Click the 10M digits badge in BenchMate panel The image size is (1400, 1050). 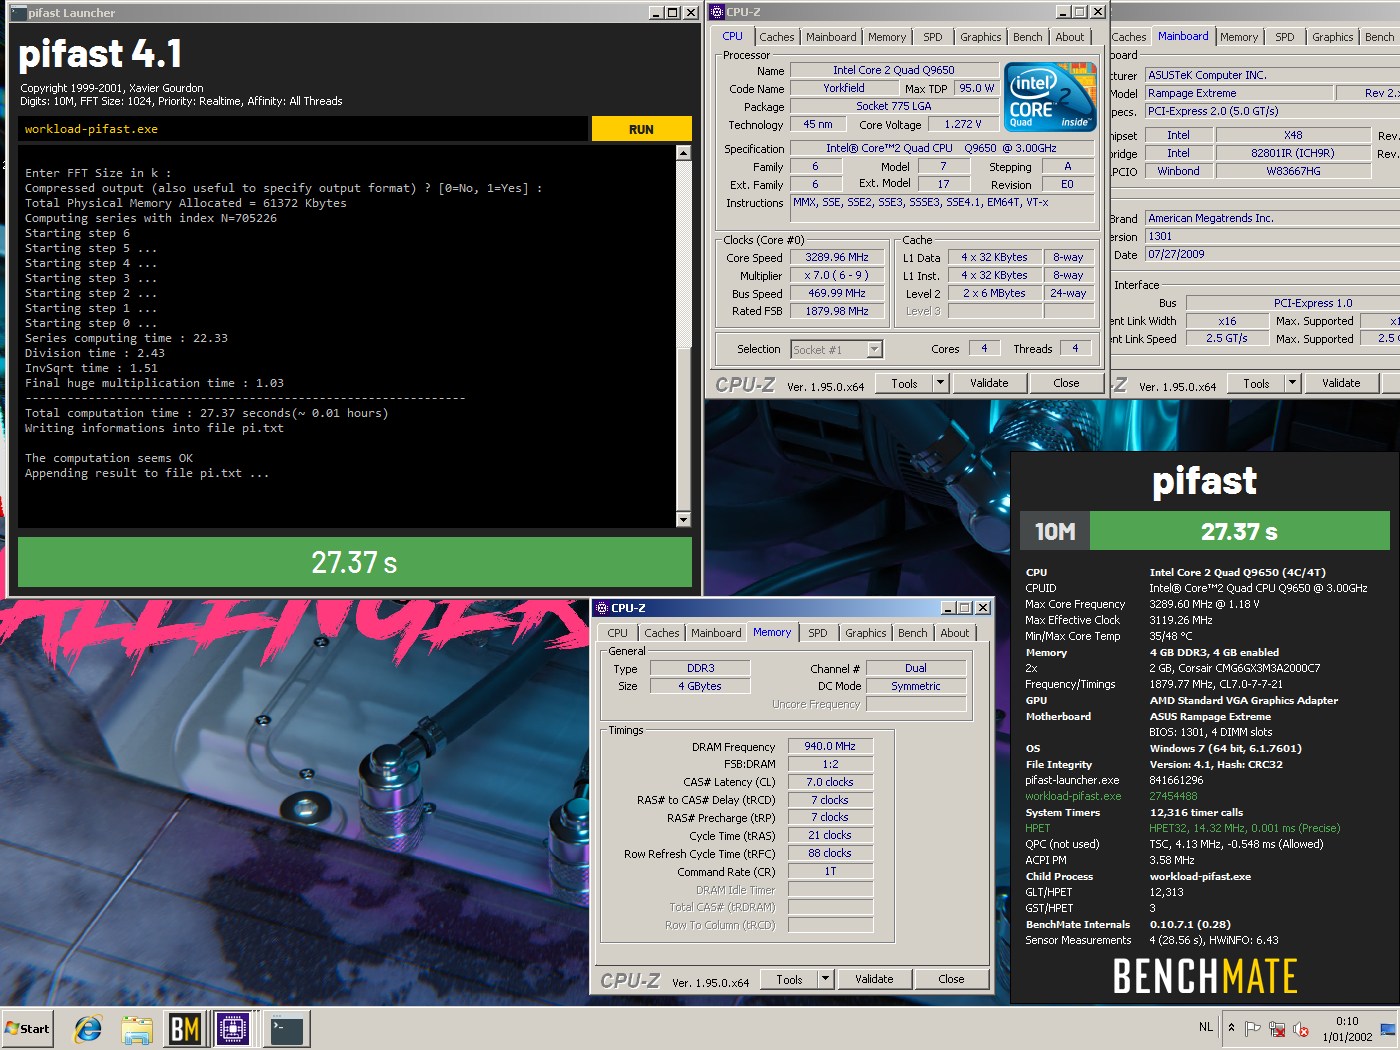click(x=1055, y=531)
